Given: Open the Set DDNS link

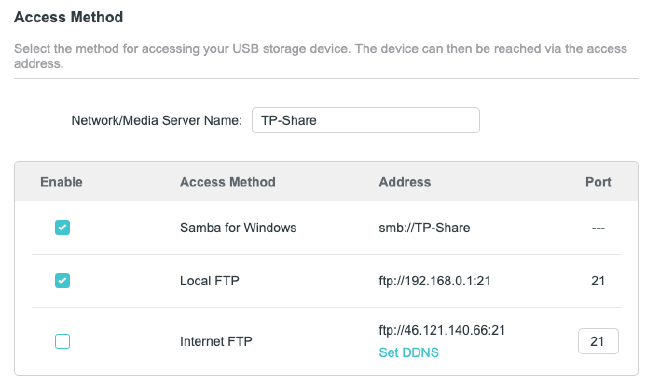Looking at the screenshot, I should [408, 352].
